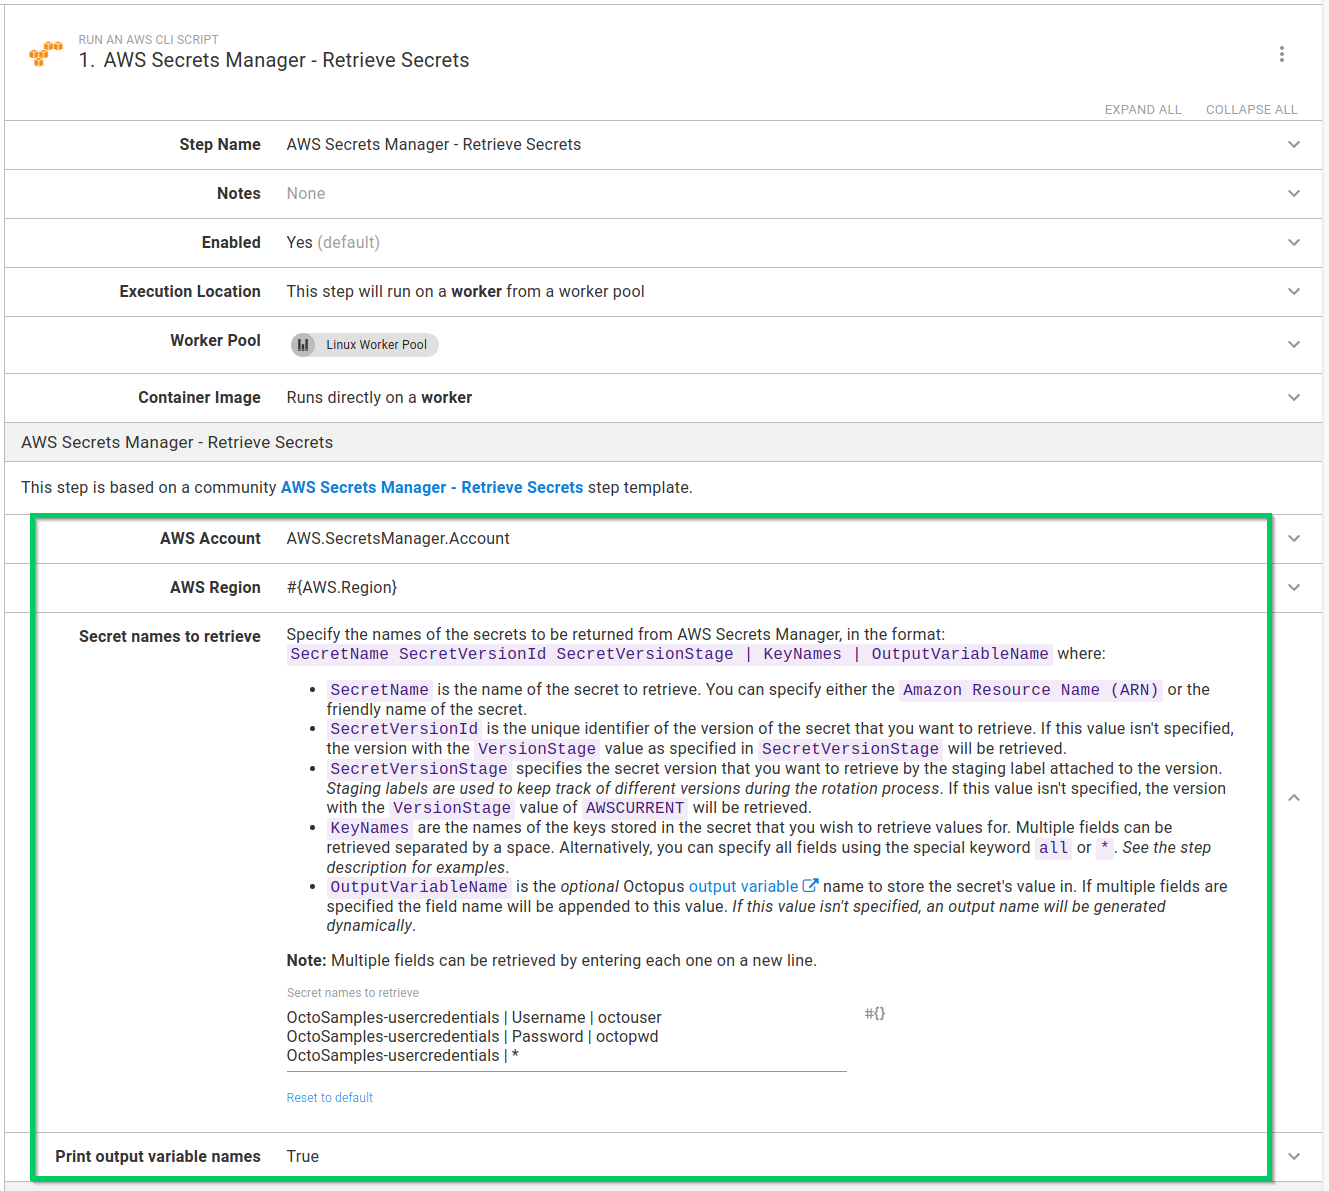Image resolution: width=1329 pixels, height=1191 pixels.
Task: Expand the Execution Location section
Action: (1294, 291)
